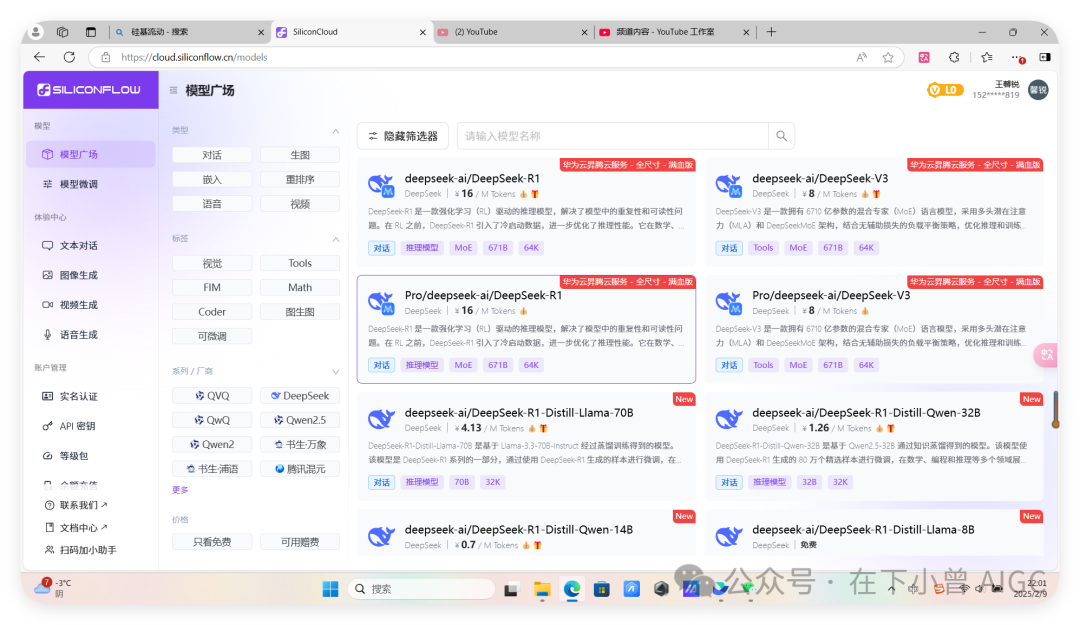Screen dimensions: 1080x625
Task: Select the 可微调 tag filter
Action: pos(212,336)
